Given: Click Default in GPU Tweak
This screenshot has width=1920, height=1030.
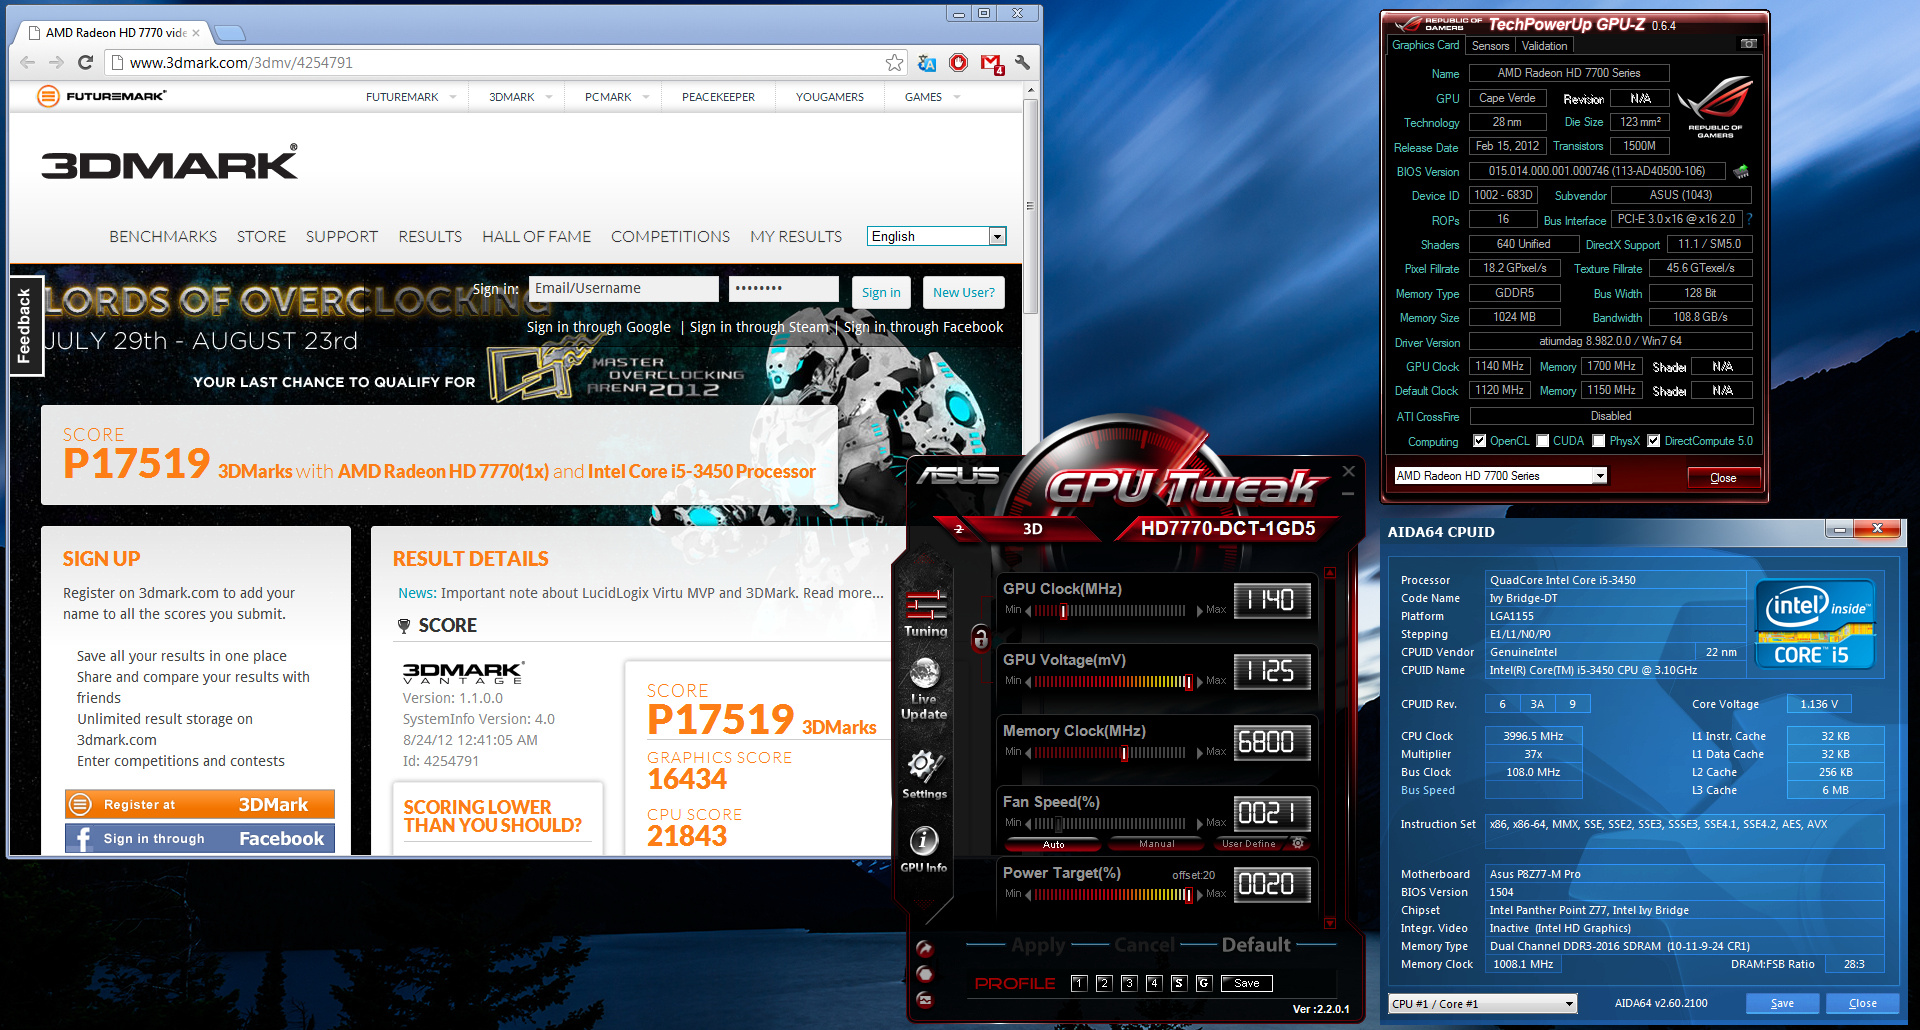Looking at the screenshot, I should coord(1256,945).
